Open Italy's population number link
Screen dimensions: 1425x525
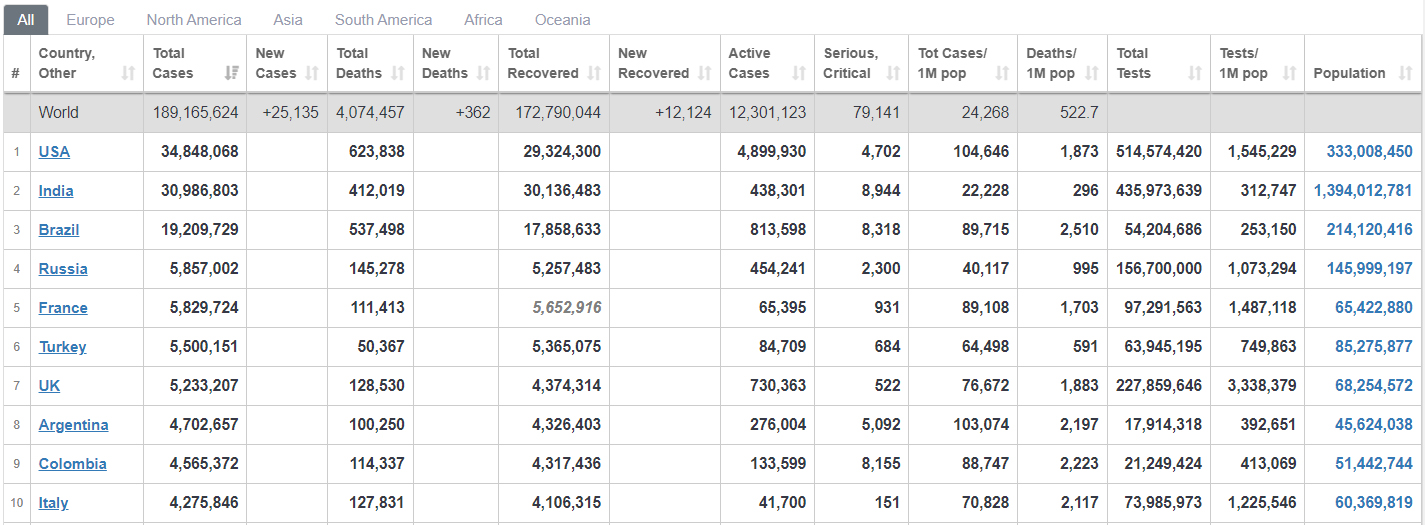(x=1373, y=503)
